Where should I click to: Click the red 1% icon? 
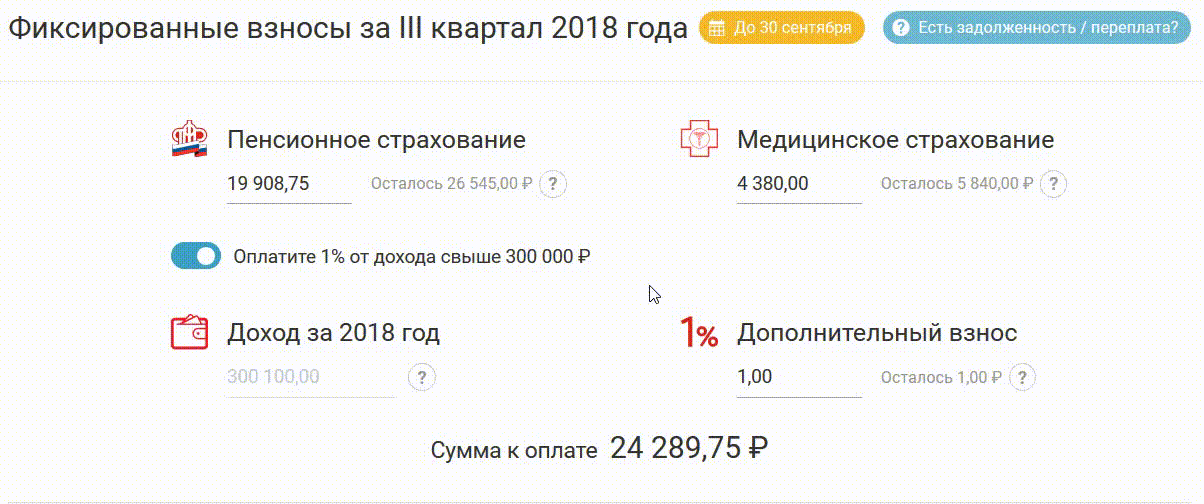coord(699,333)
